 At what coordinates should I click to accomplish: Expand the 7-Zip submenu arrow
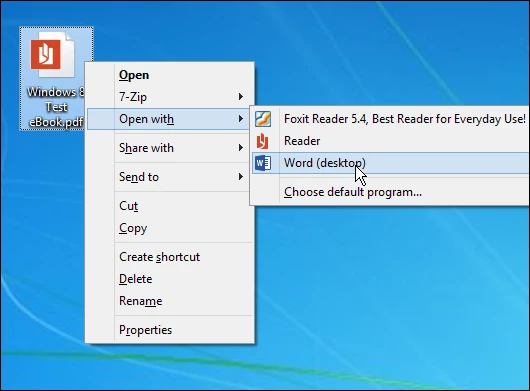241,97
